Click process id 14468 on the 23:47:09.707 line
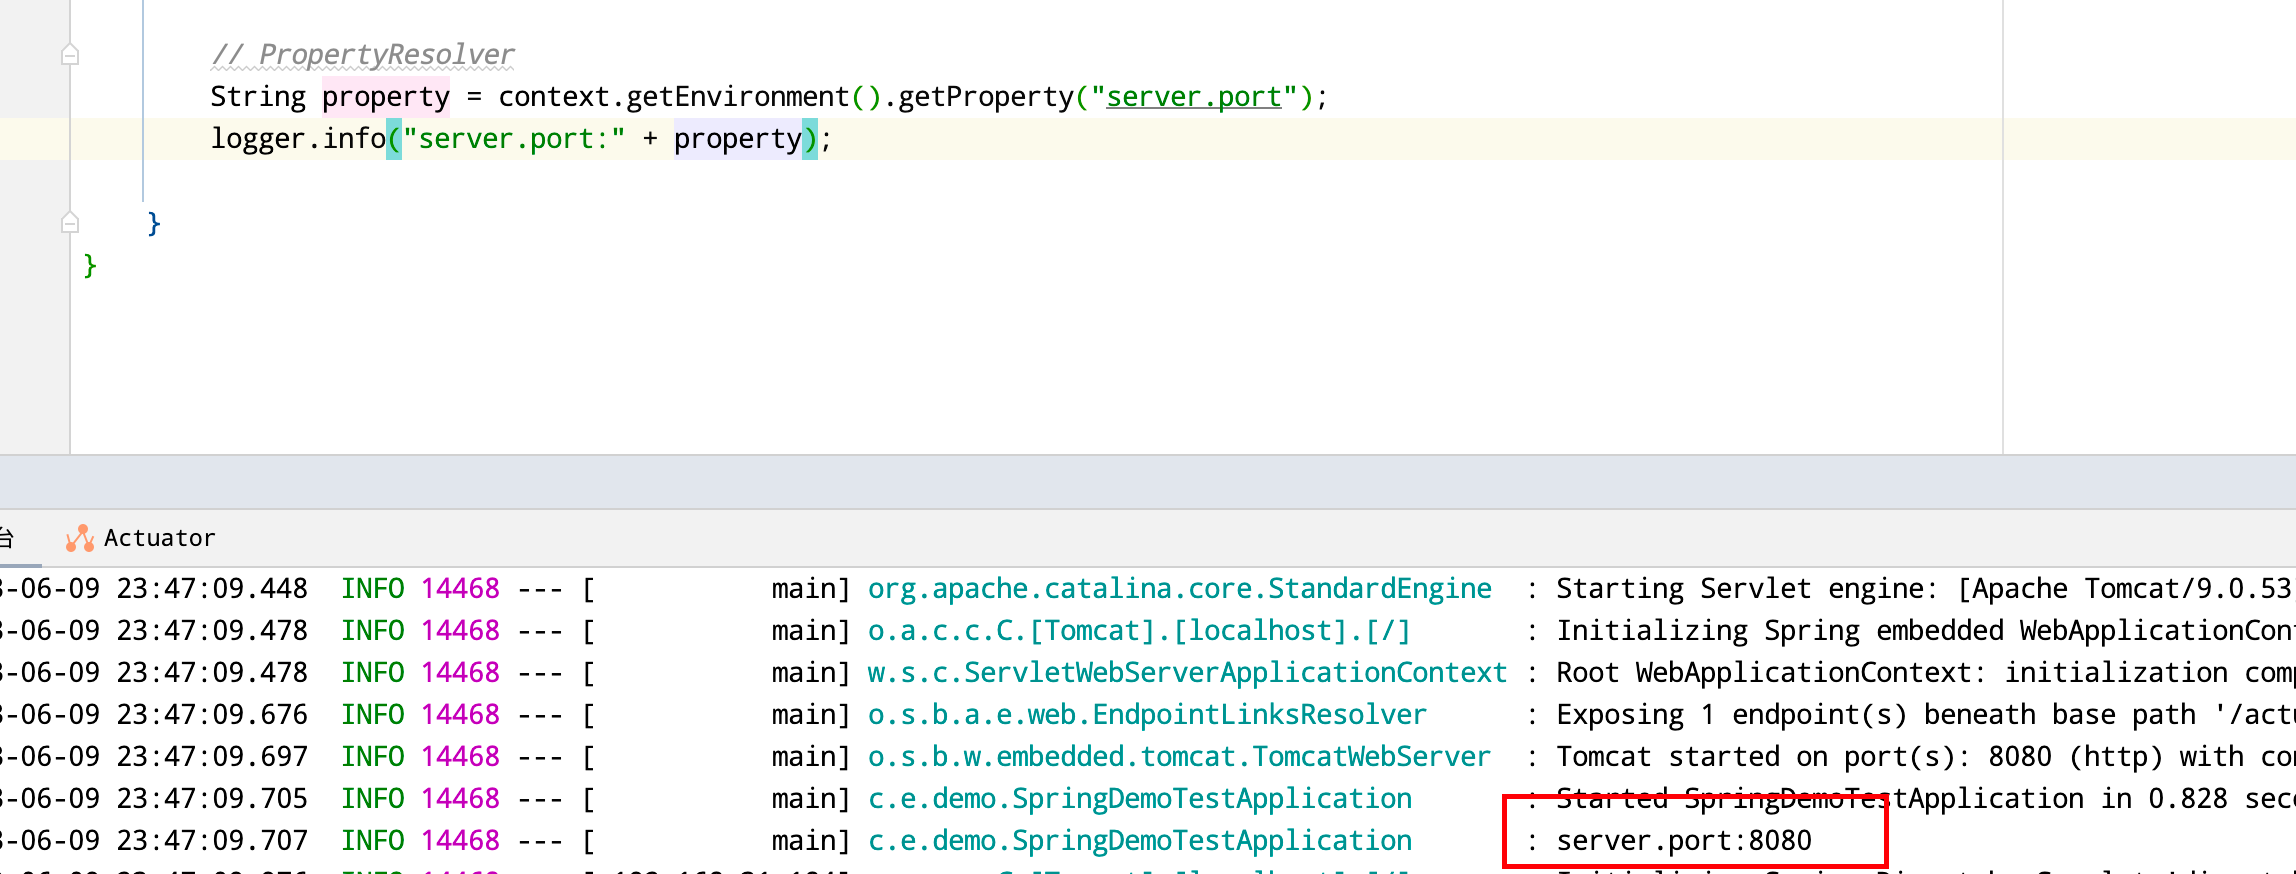 point(460,841)
